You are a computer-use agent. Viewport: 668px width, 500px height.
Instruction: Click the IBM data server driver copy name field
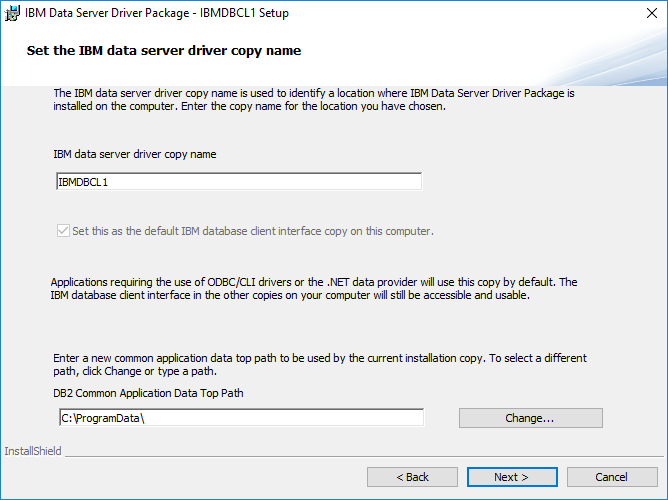click(x=238, y=182)
